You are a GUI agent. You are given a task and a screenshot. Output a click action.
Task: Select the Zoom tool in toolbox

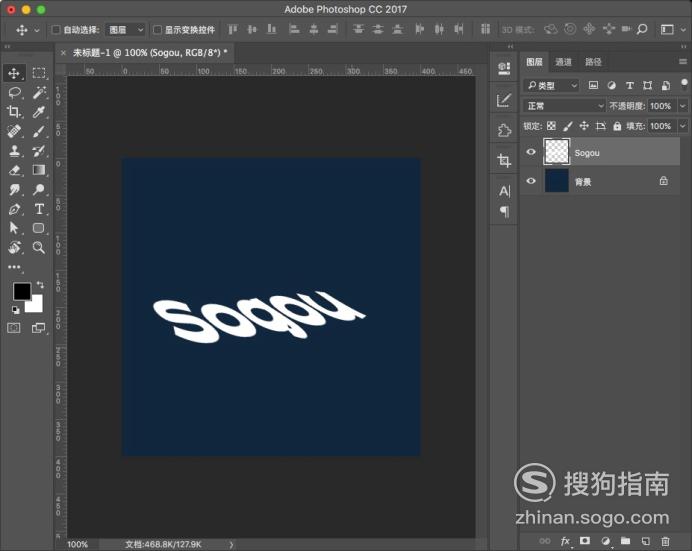point(39,247)
